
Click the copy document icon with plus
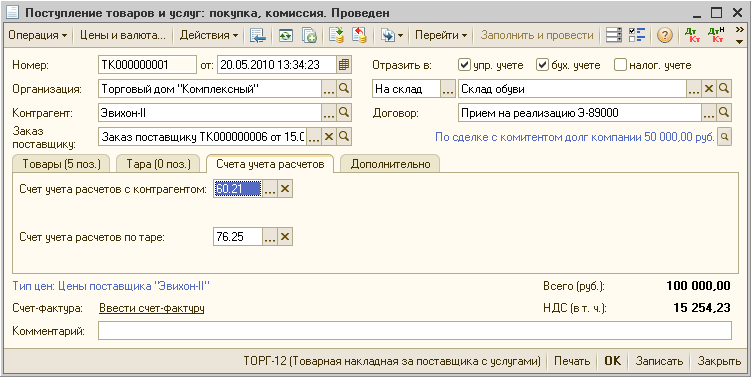pos(309,35)
